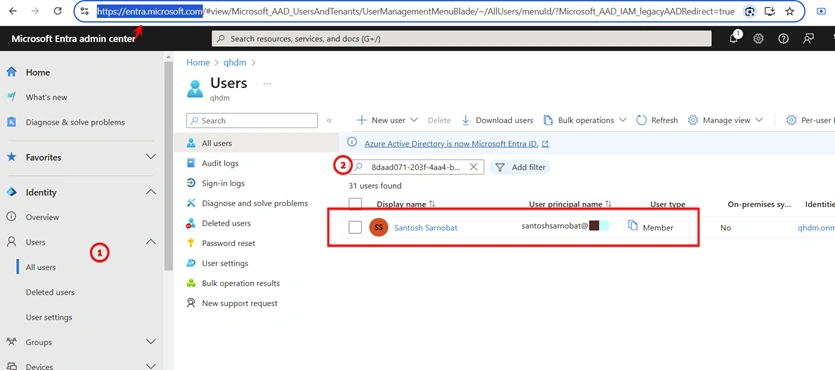
Task: Open the help question mark icon
Action: (x=783, y=38)
